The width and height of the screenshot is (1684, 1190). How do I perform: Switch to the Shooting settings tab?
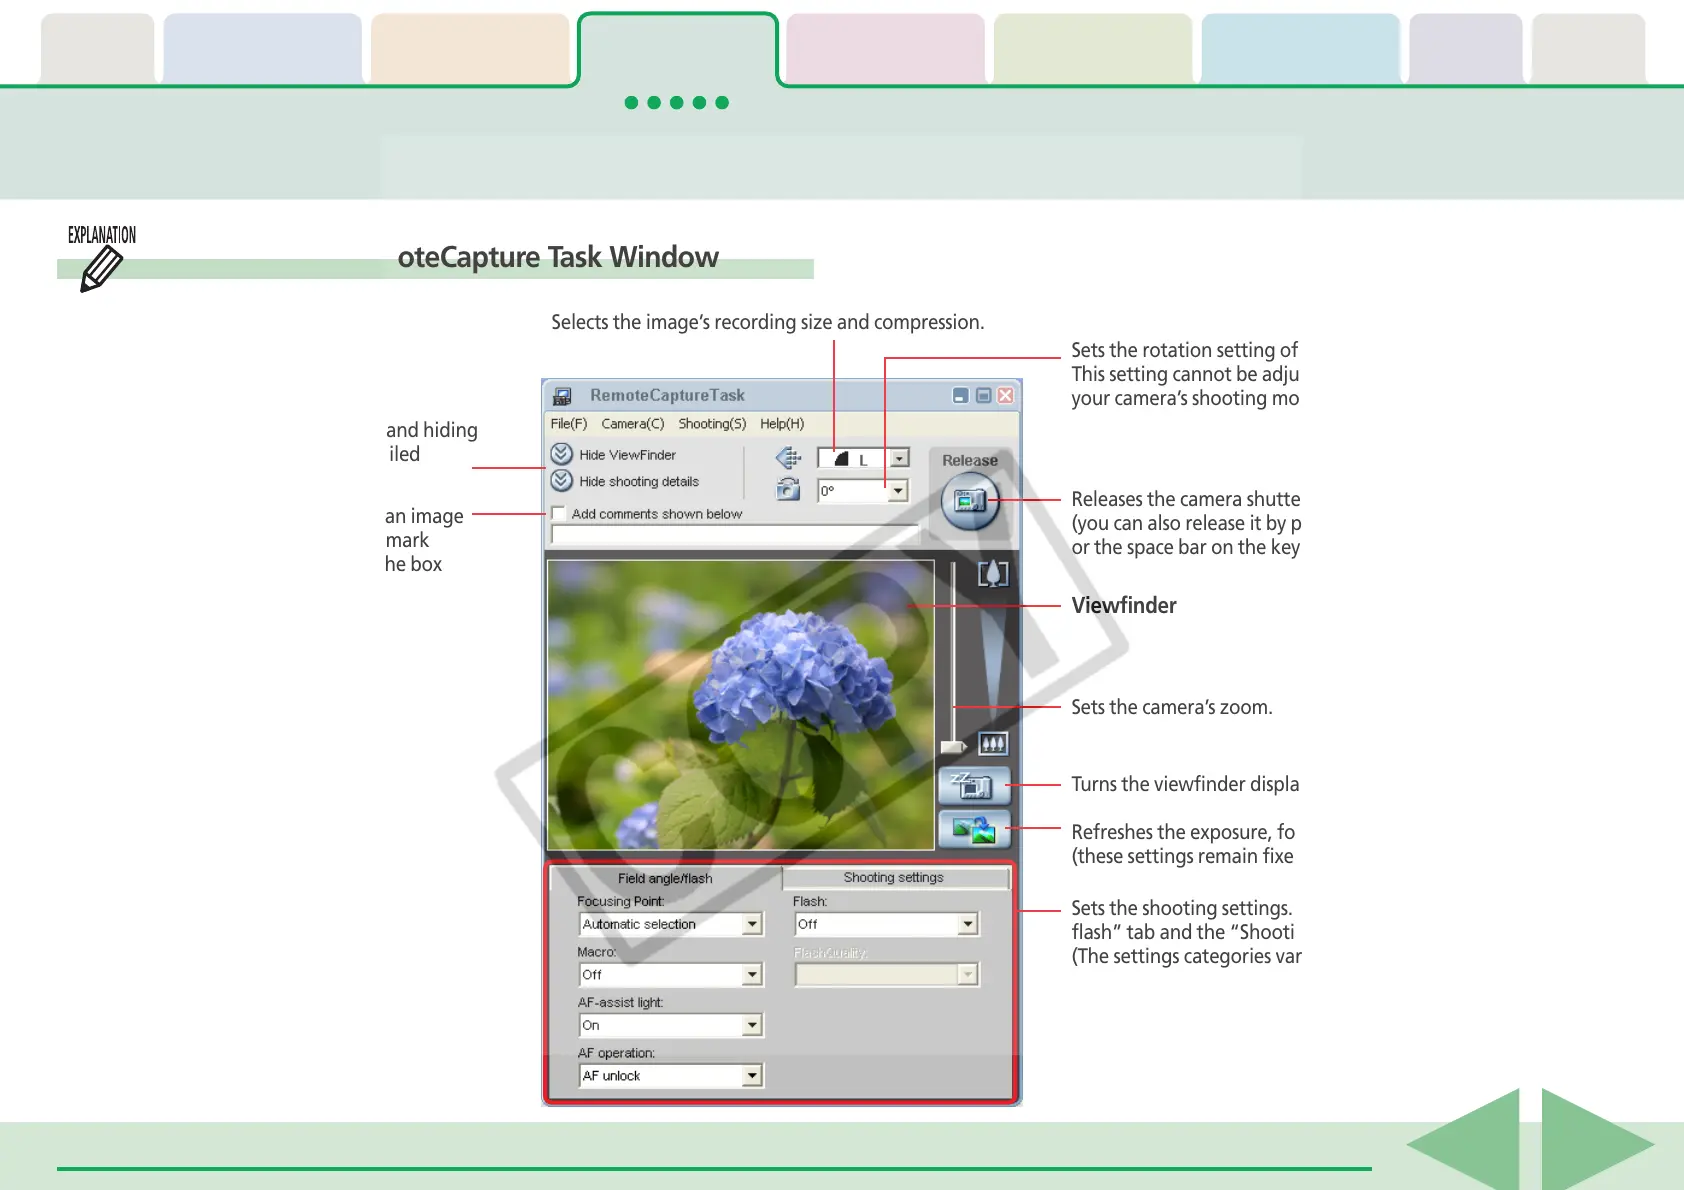(x=893, y=878)
